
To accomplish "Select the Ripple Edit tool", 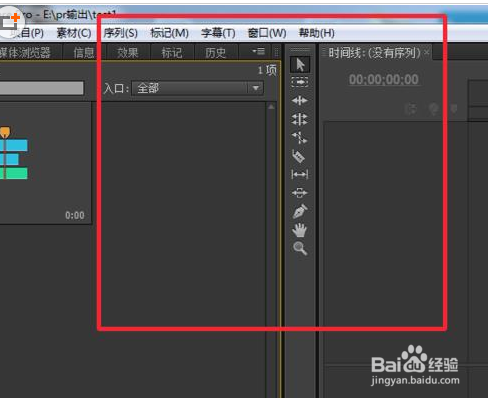I will (300, 100).
